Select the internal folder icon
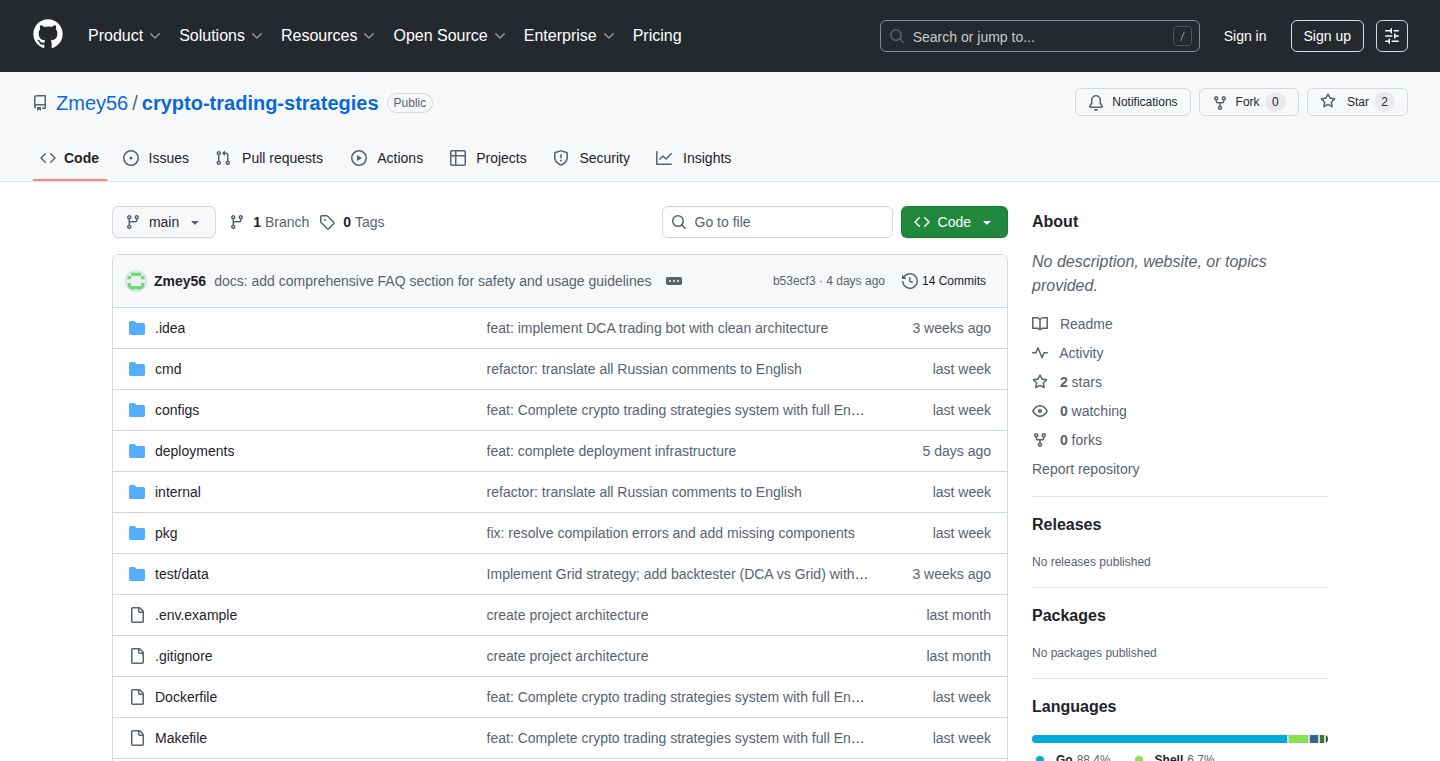 tap(137, 492)
